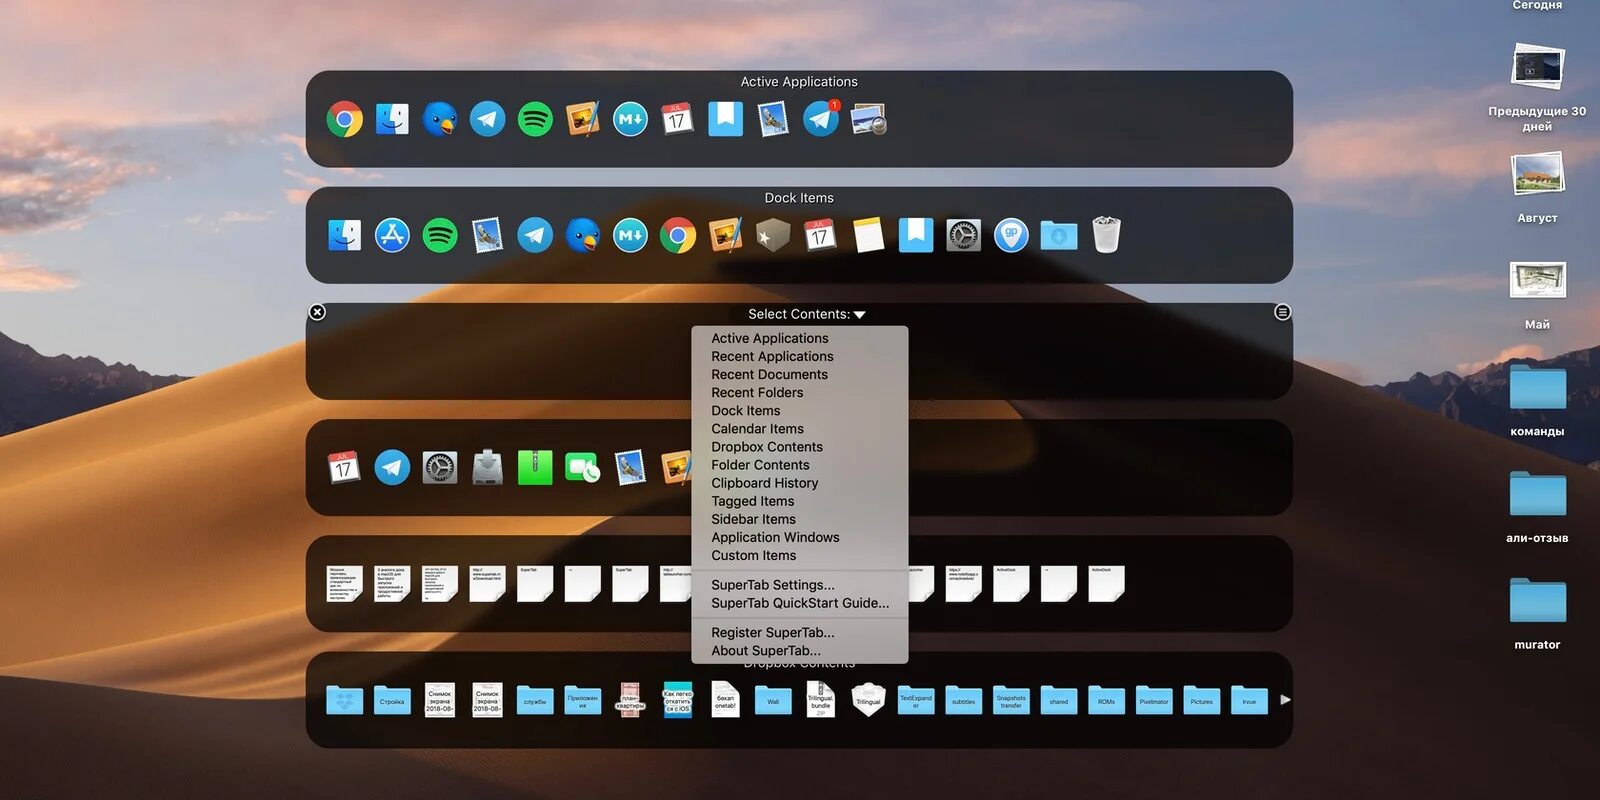Screen dimensions: 1600x800
Task: Open Telegram in the Dock Items row
Action: (535, 236)
